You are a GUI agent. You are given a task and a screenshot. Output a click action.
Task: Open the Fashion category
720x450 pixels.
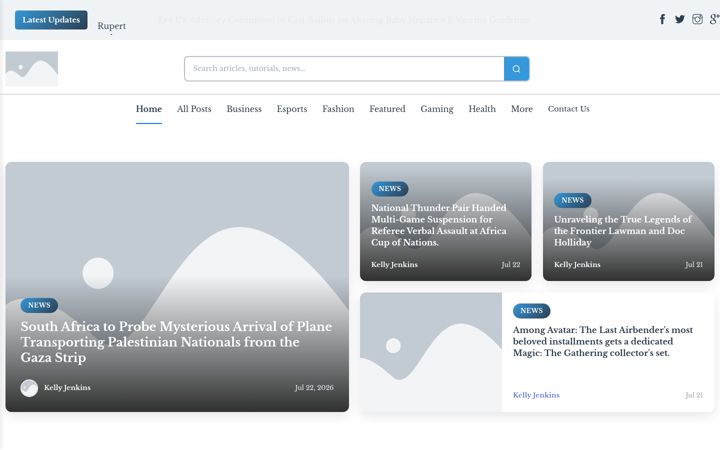click(x=338, y=109)
